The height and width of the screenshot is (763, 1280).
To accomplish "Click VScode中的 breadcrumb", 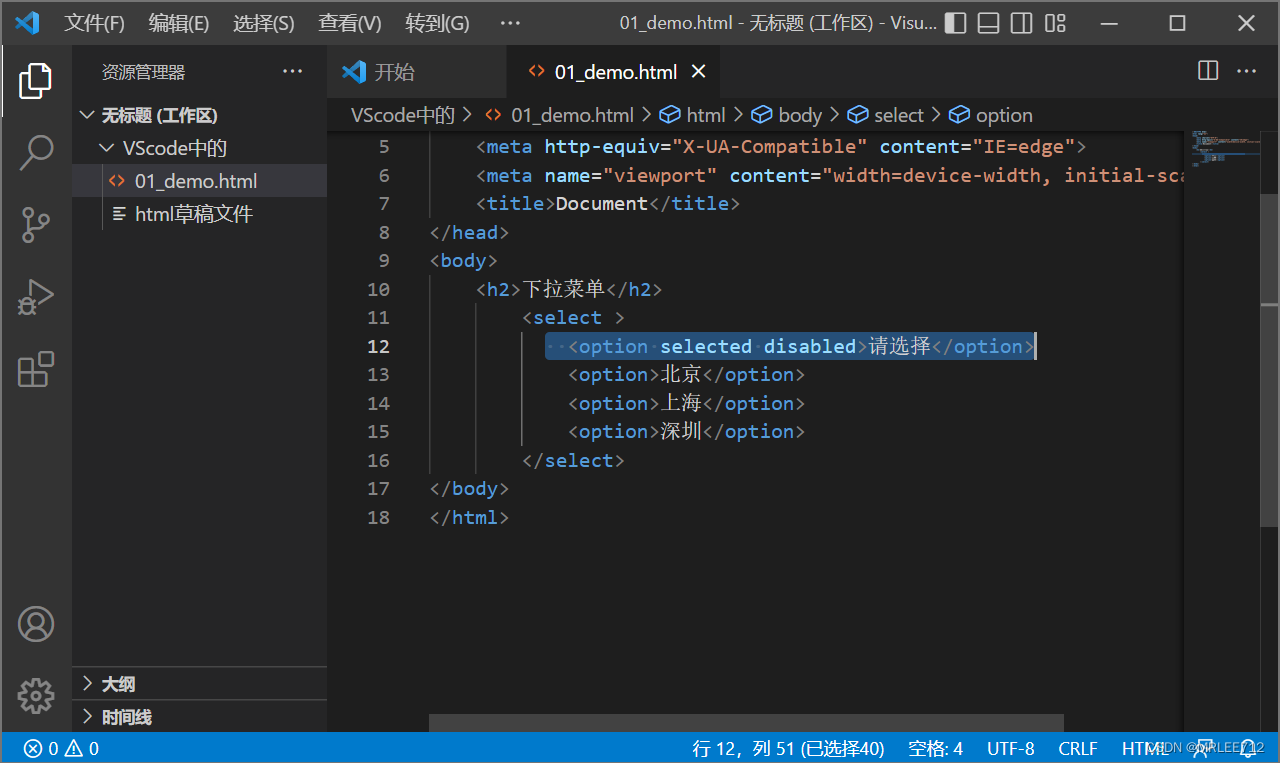I will [x=403, y=115].
